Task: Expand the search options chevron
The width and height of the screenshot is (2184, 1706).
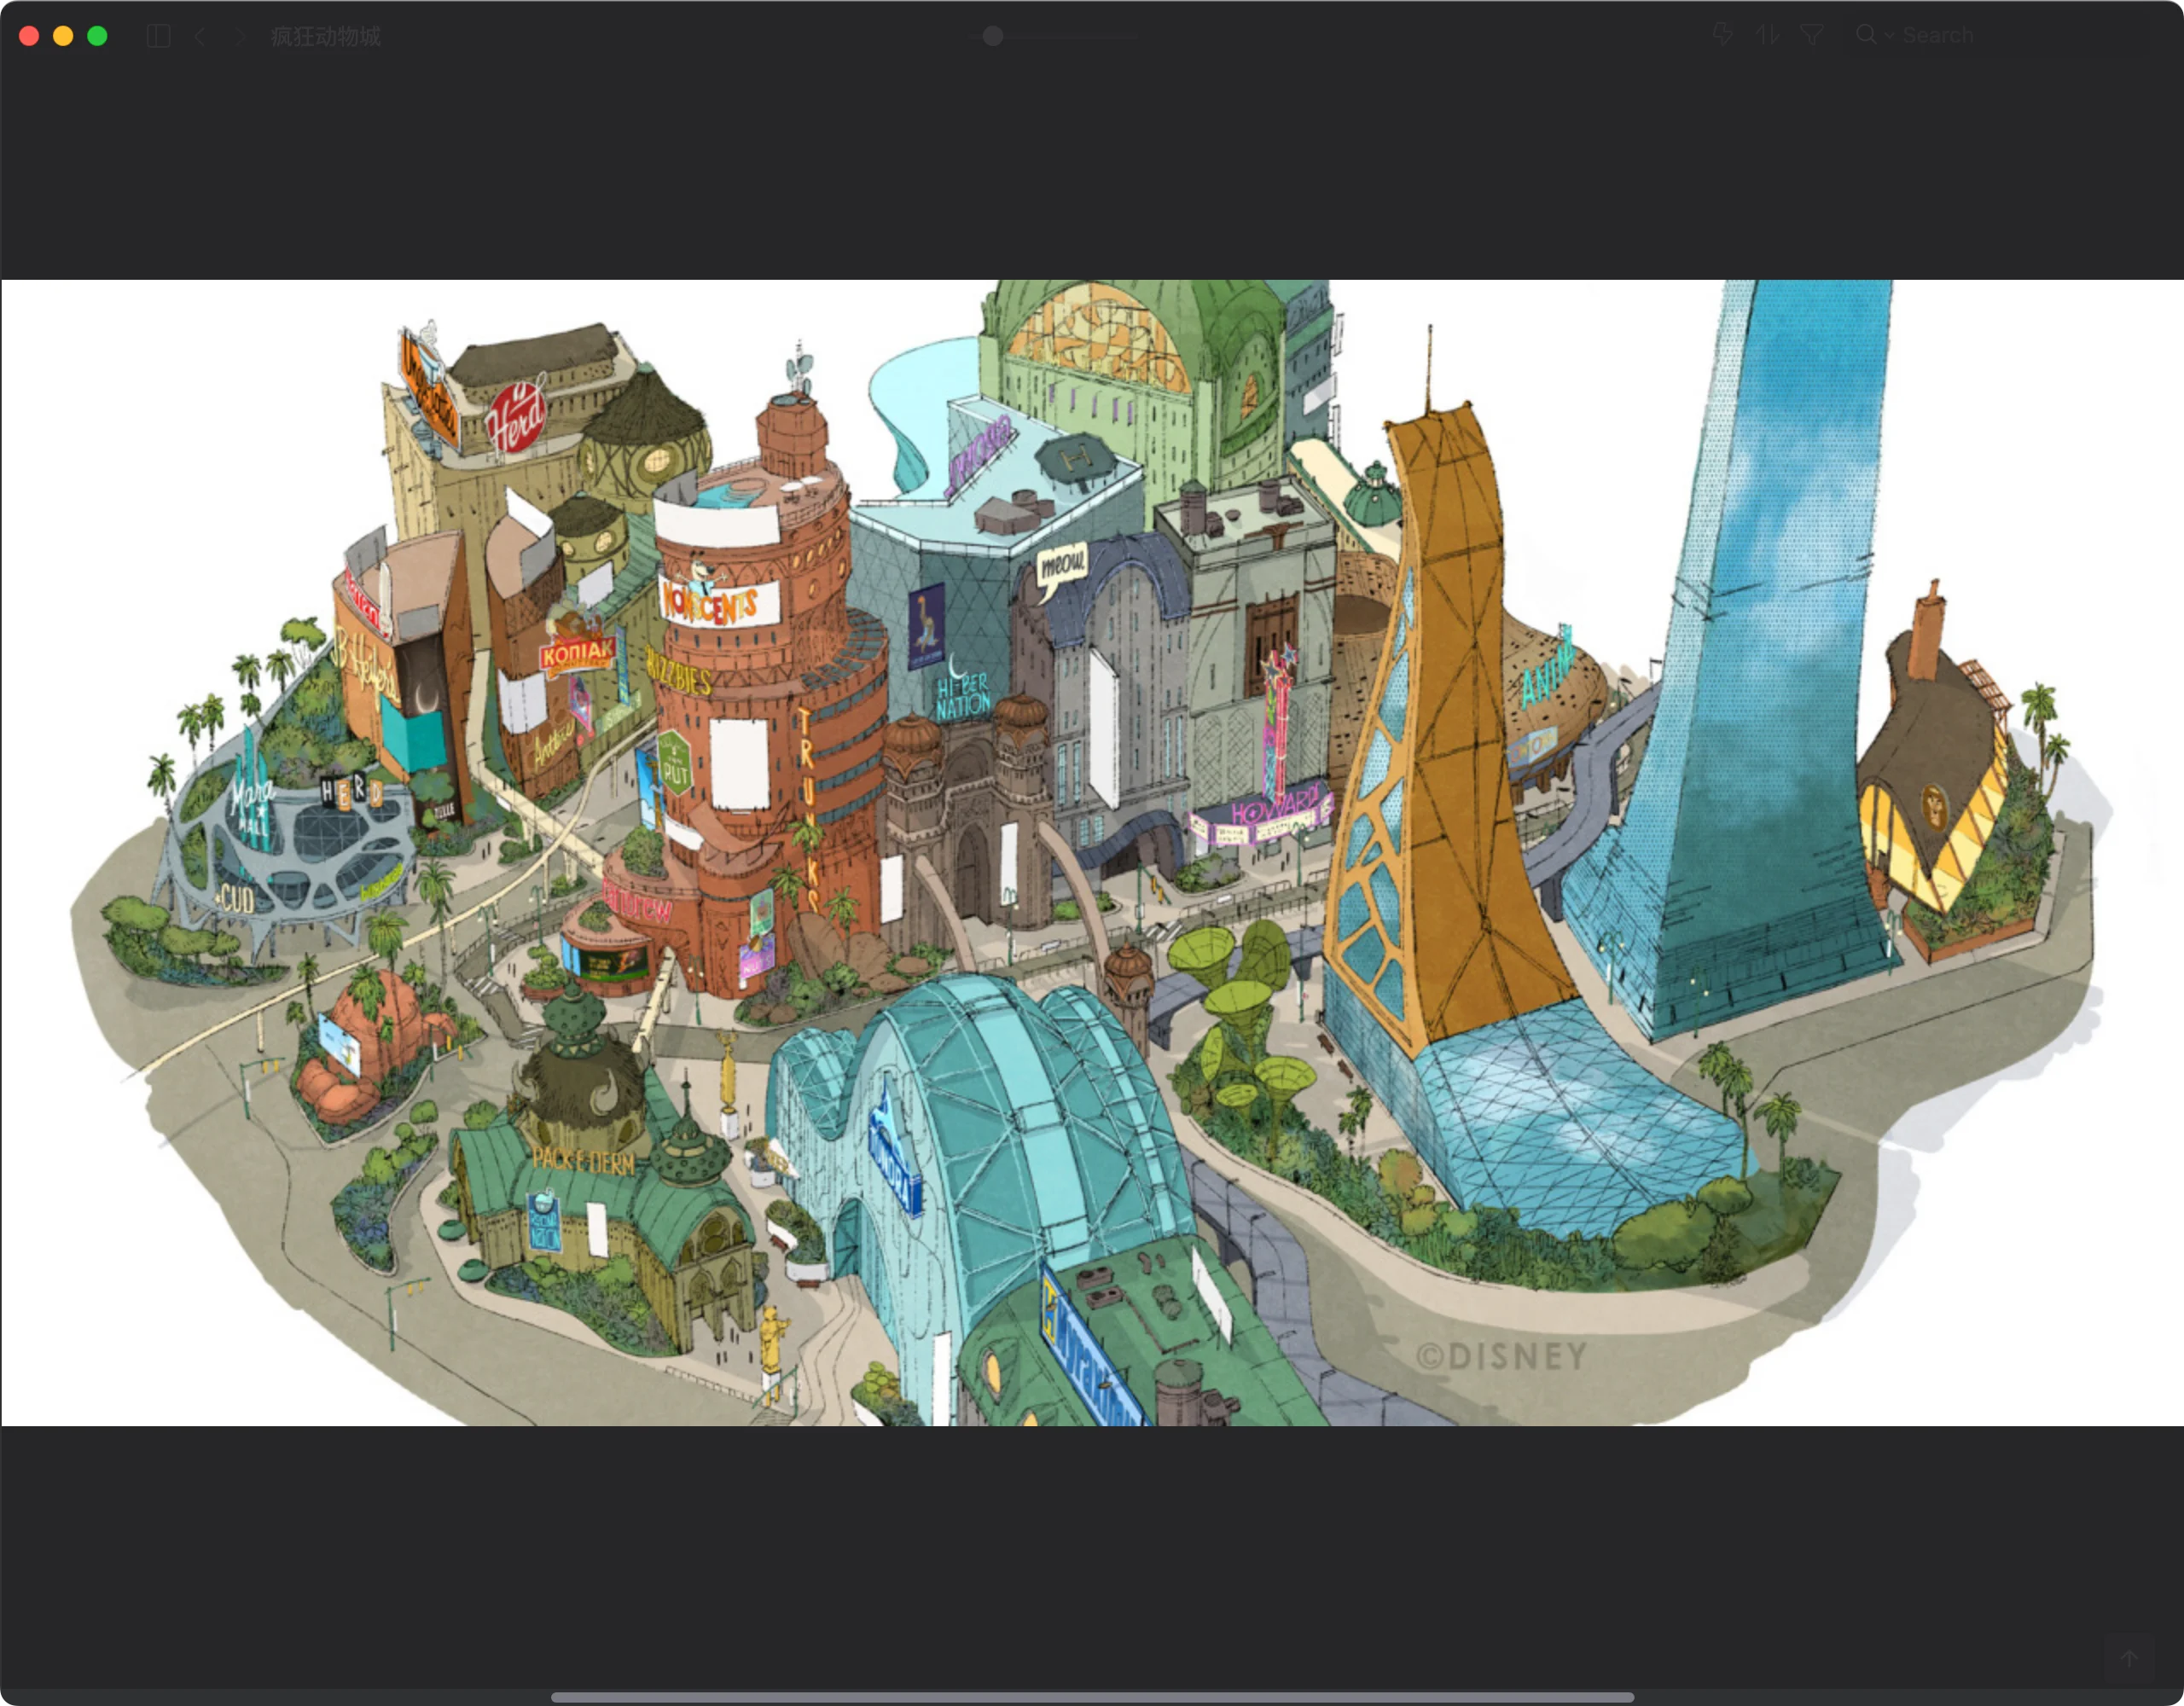Action: click(x=1889, y=36)
